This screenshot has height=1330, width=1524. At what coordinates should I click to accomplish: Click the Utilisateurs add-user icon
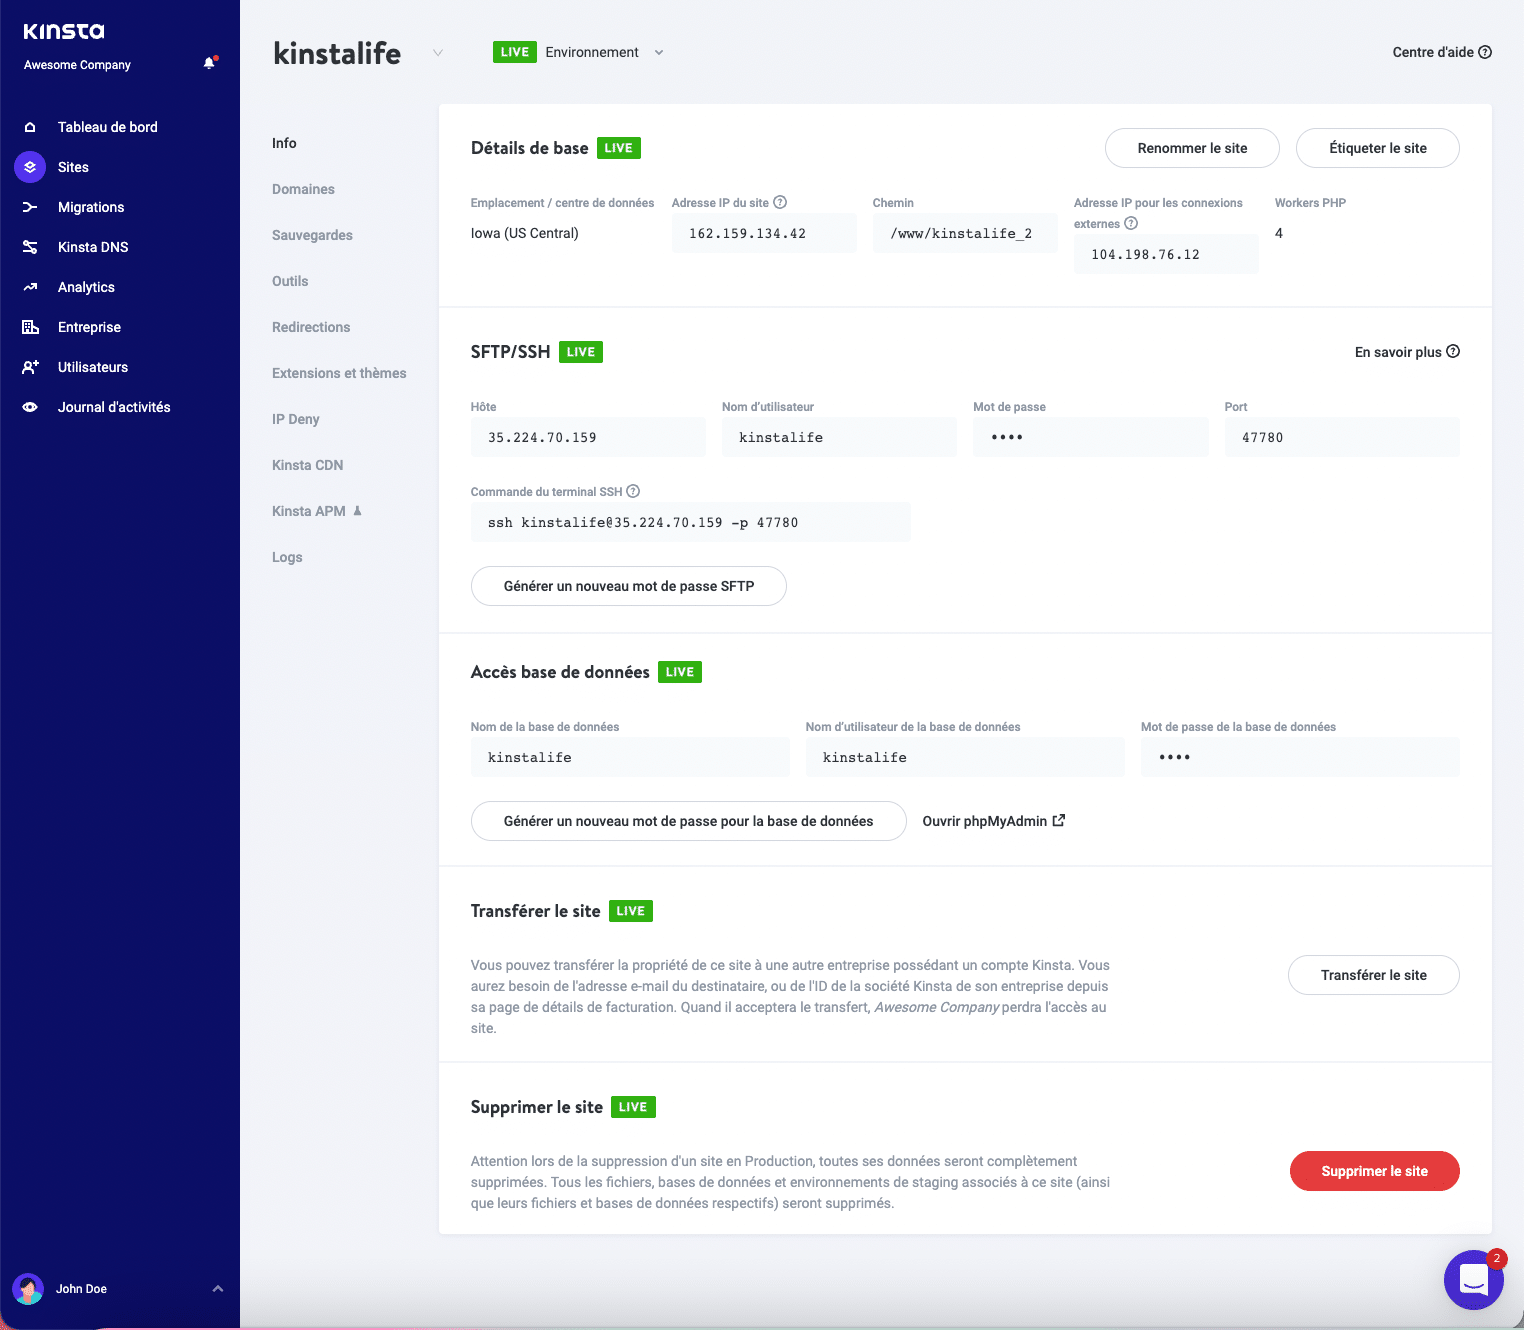pos(30,367)
